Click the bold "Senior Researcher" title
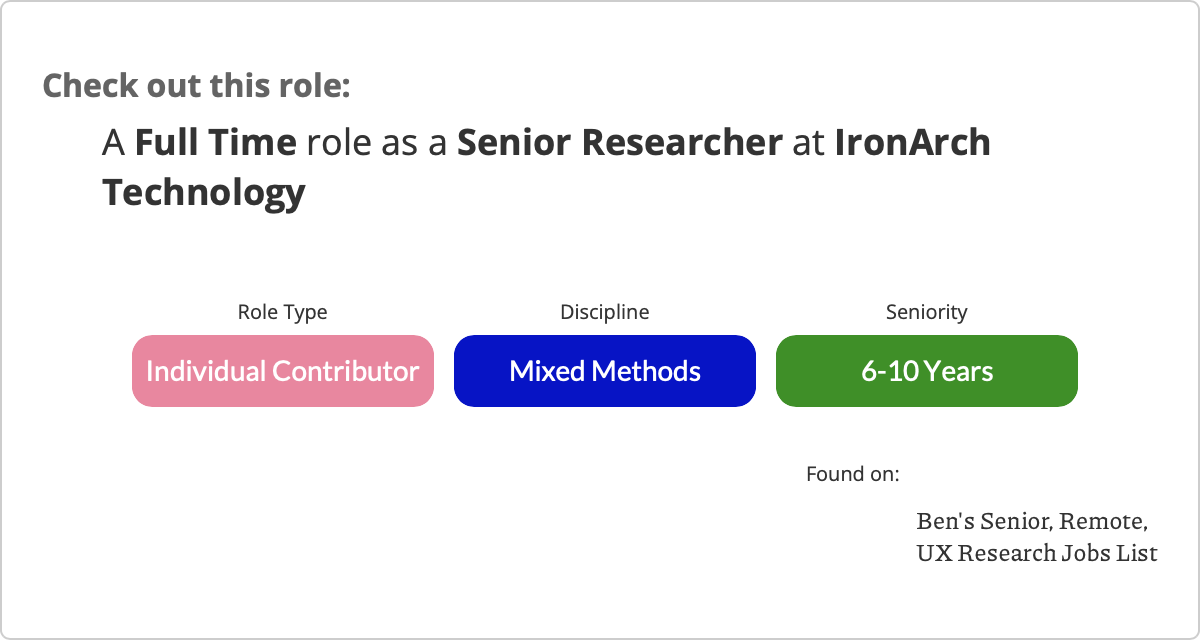 620,143
